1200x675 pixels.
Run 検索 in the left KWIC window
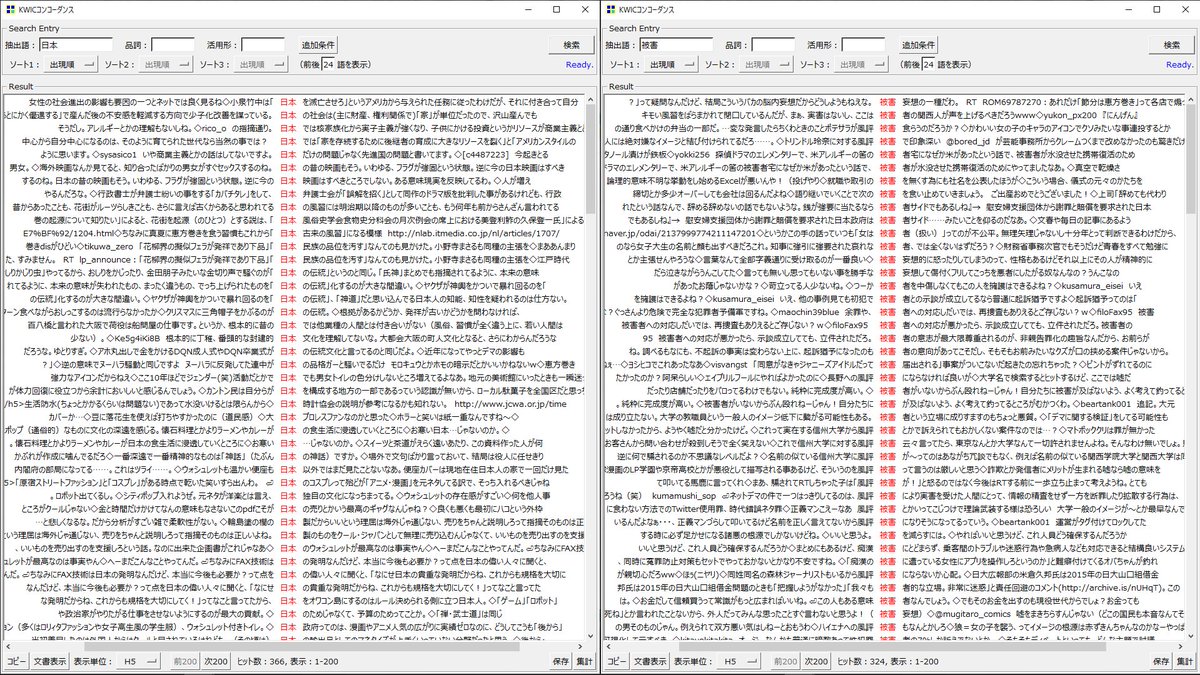(x=572, y=45)
